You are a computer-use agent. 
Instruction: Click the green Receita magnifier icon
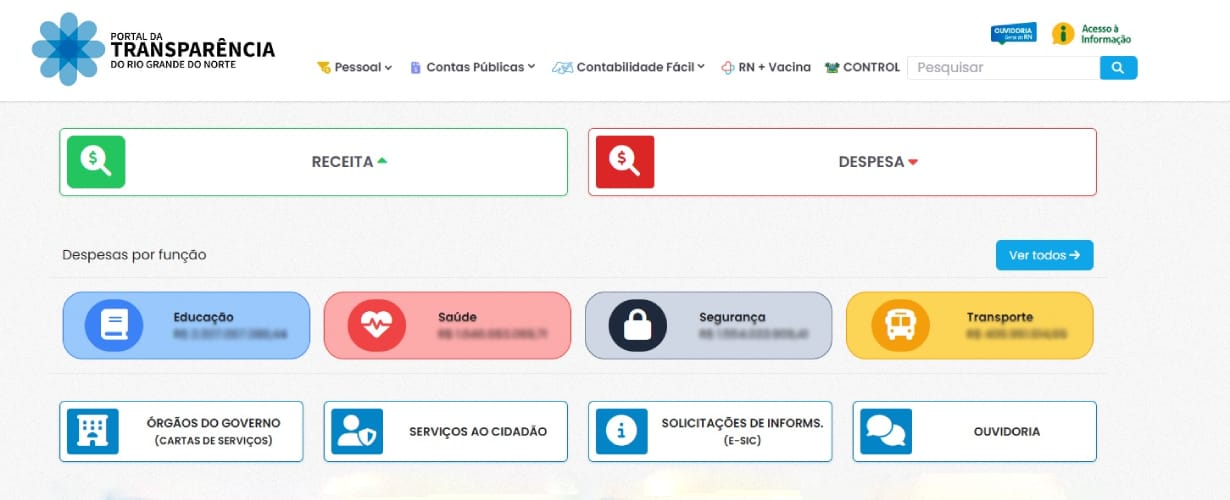[96, 162]
